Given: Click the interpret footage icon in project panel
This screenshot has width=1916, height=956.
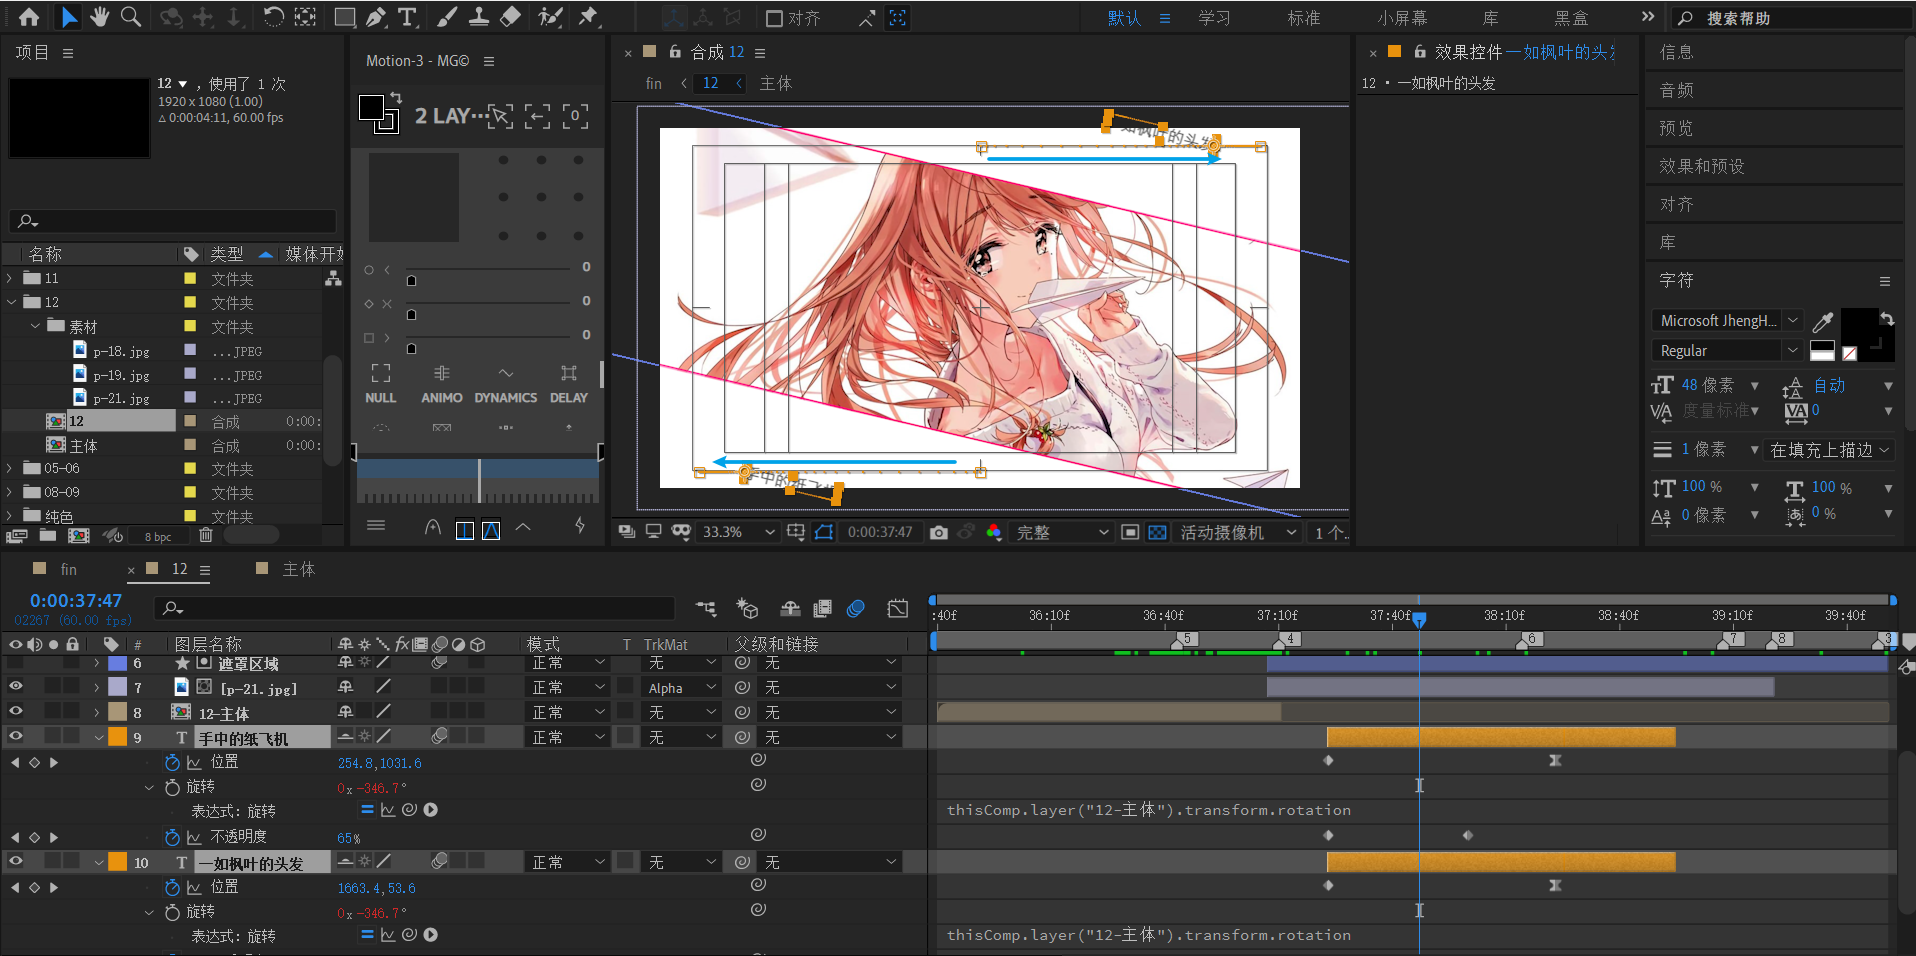Looking at the screenshot, I should (17, 536).
